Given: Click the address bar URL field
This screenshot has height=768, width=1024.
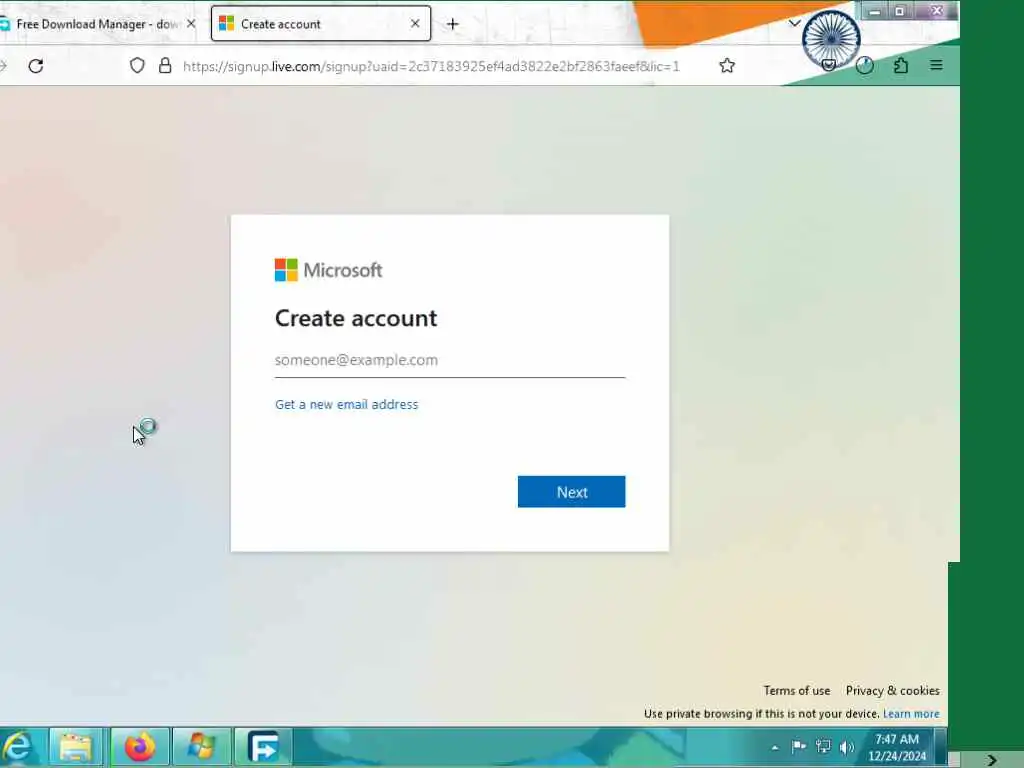Looking at the screenshot, I should 431,66.
